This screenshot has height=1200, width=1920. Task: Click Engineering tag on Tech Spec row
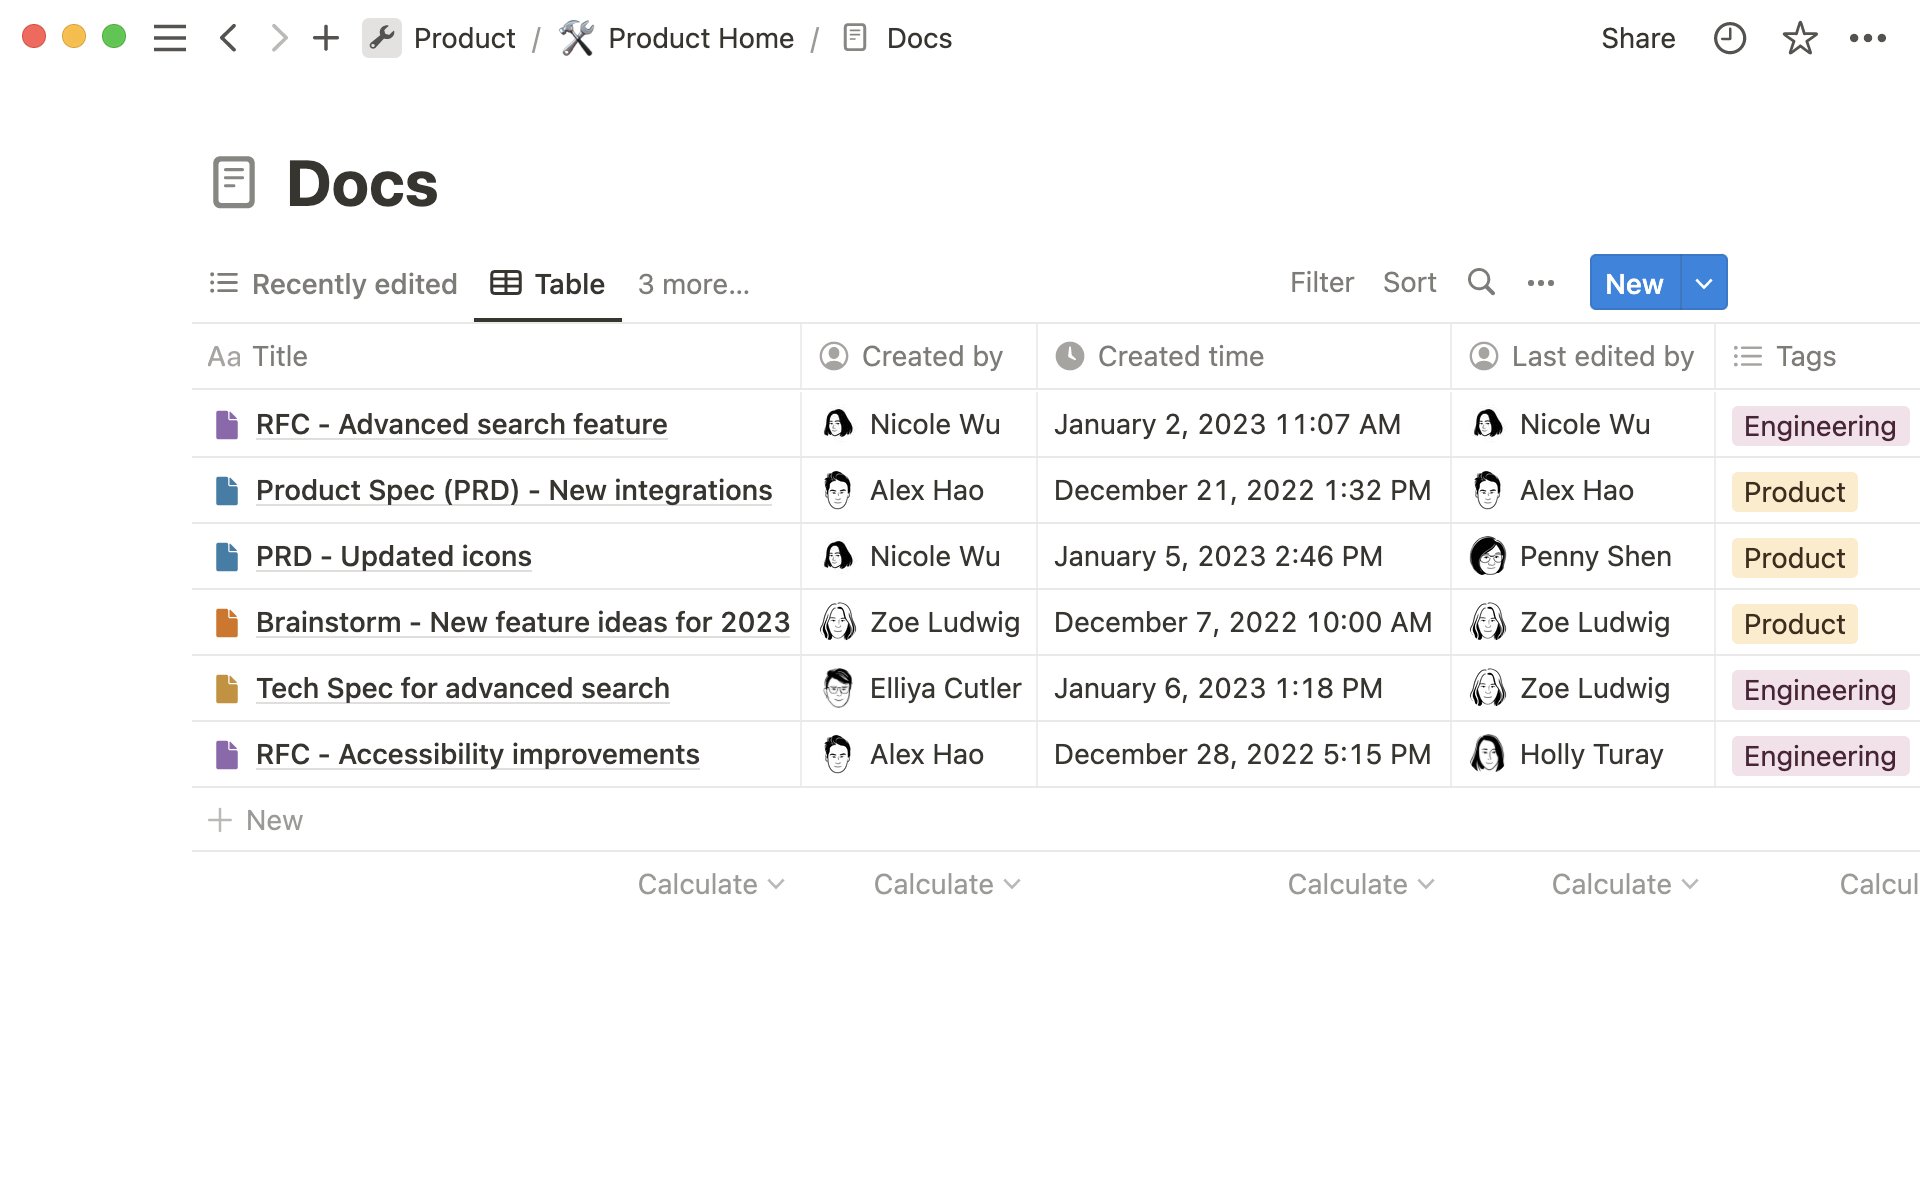pyautogui.click(x=1819, y=690)
